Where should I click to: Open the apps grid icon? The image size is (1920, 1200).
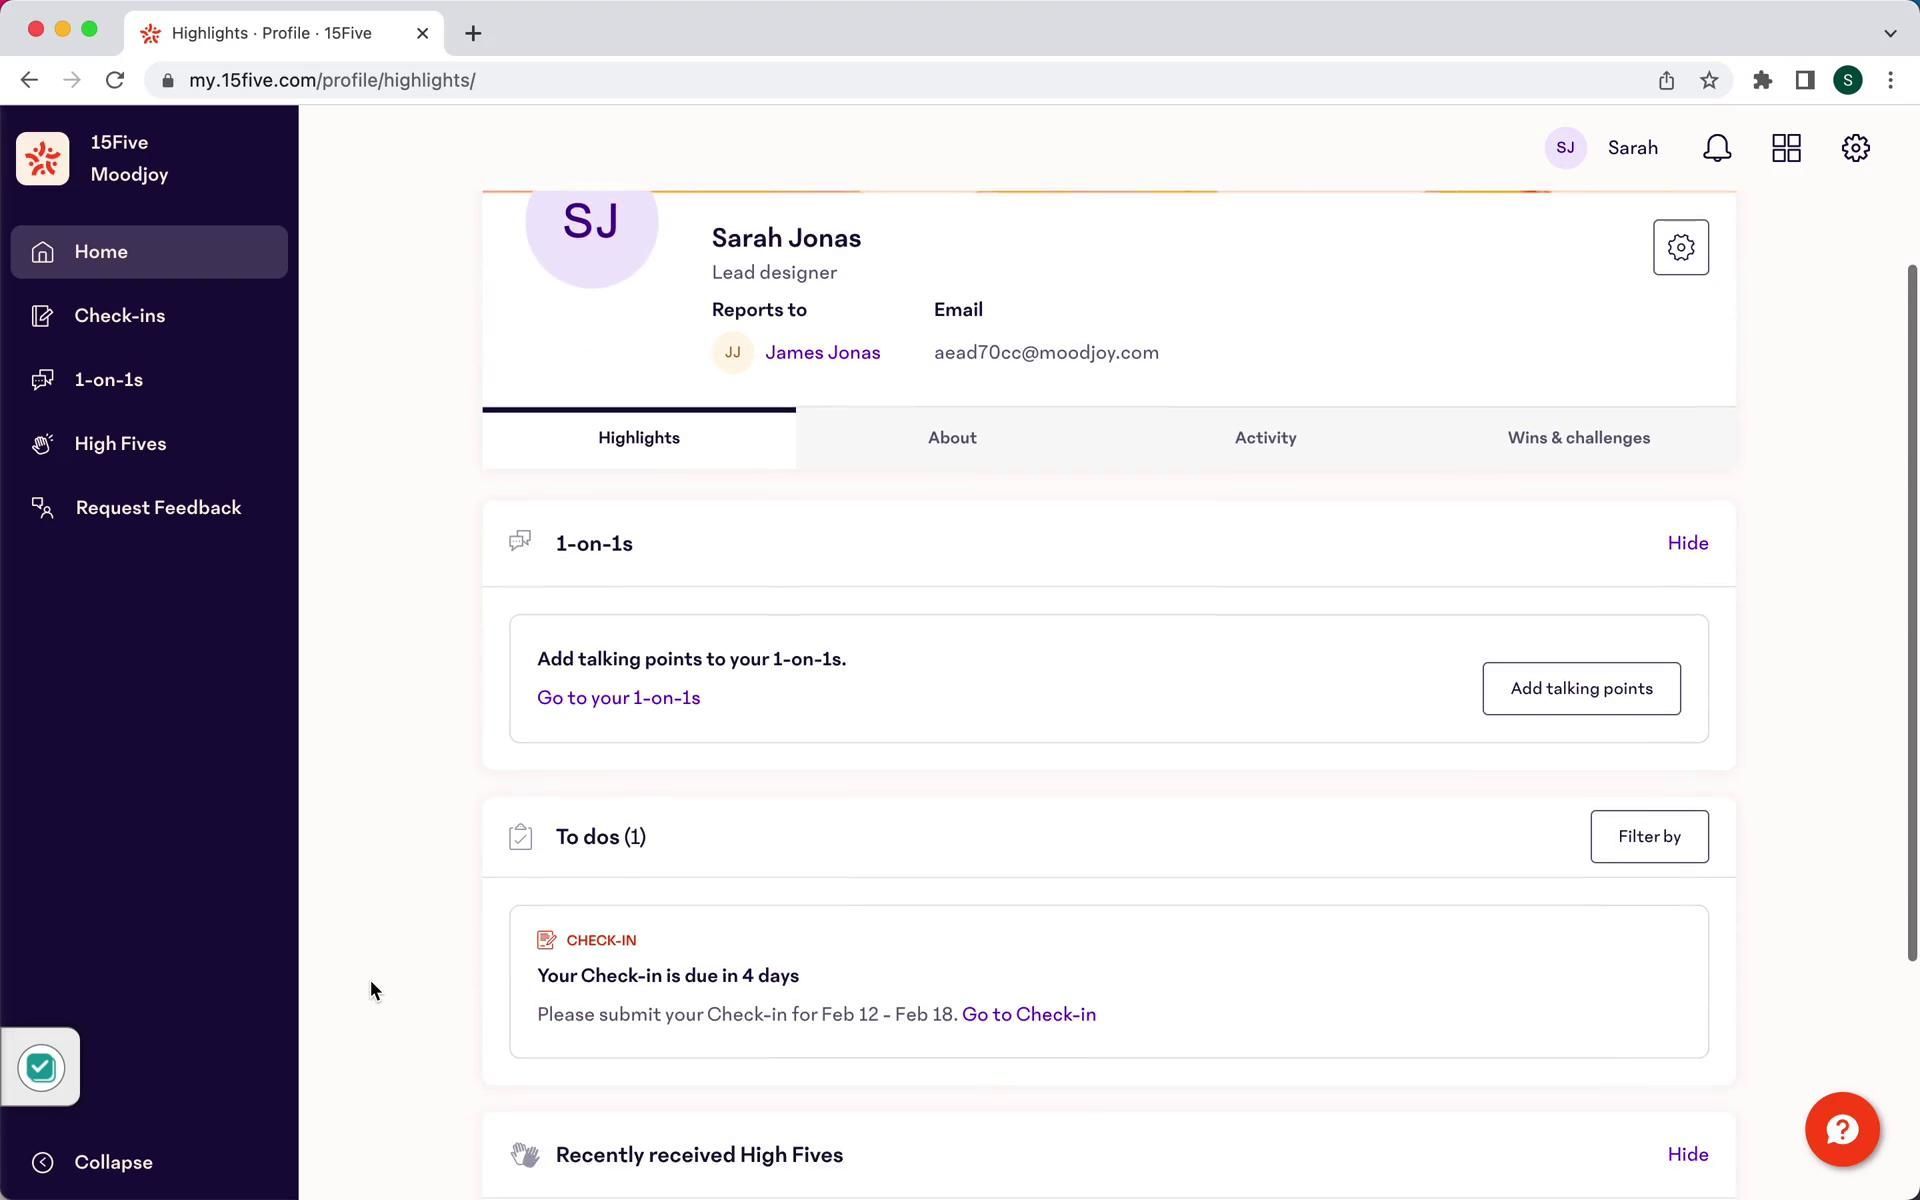[x=1786, y=148]
